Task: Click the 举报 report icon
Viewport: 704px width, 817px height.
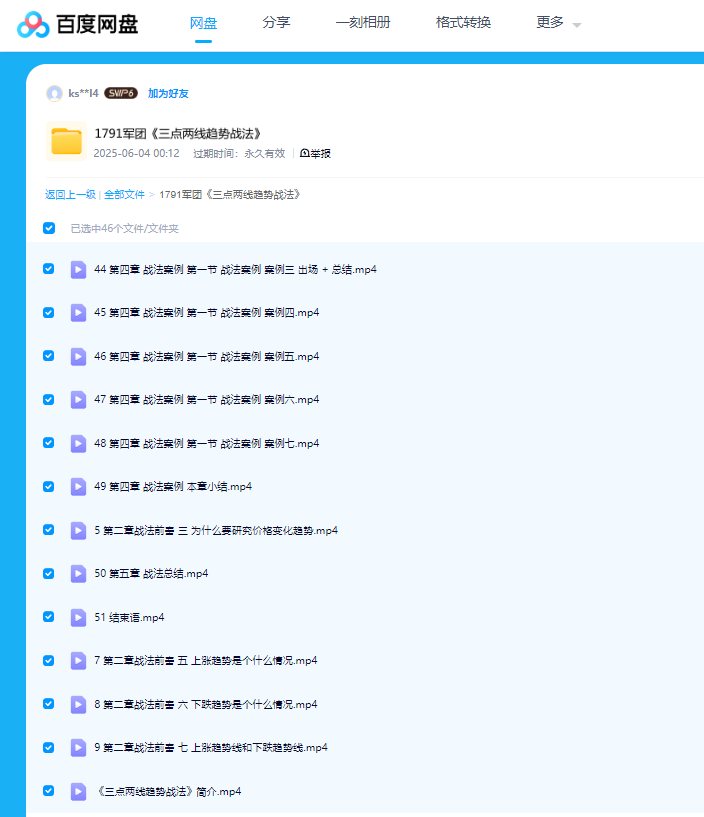Action: tap(315, 153)
